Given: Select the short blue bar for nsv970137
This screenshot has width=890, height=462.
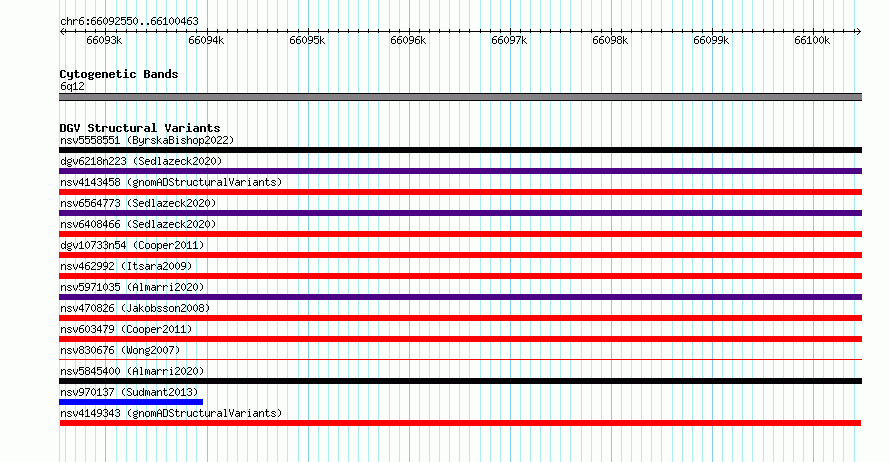Looking at the screenshot, I should (131, 402).
